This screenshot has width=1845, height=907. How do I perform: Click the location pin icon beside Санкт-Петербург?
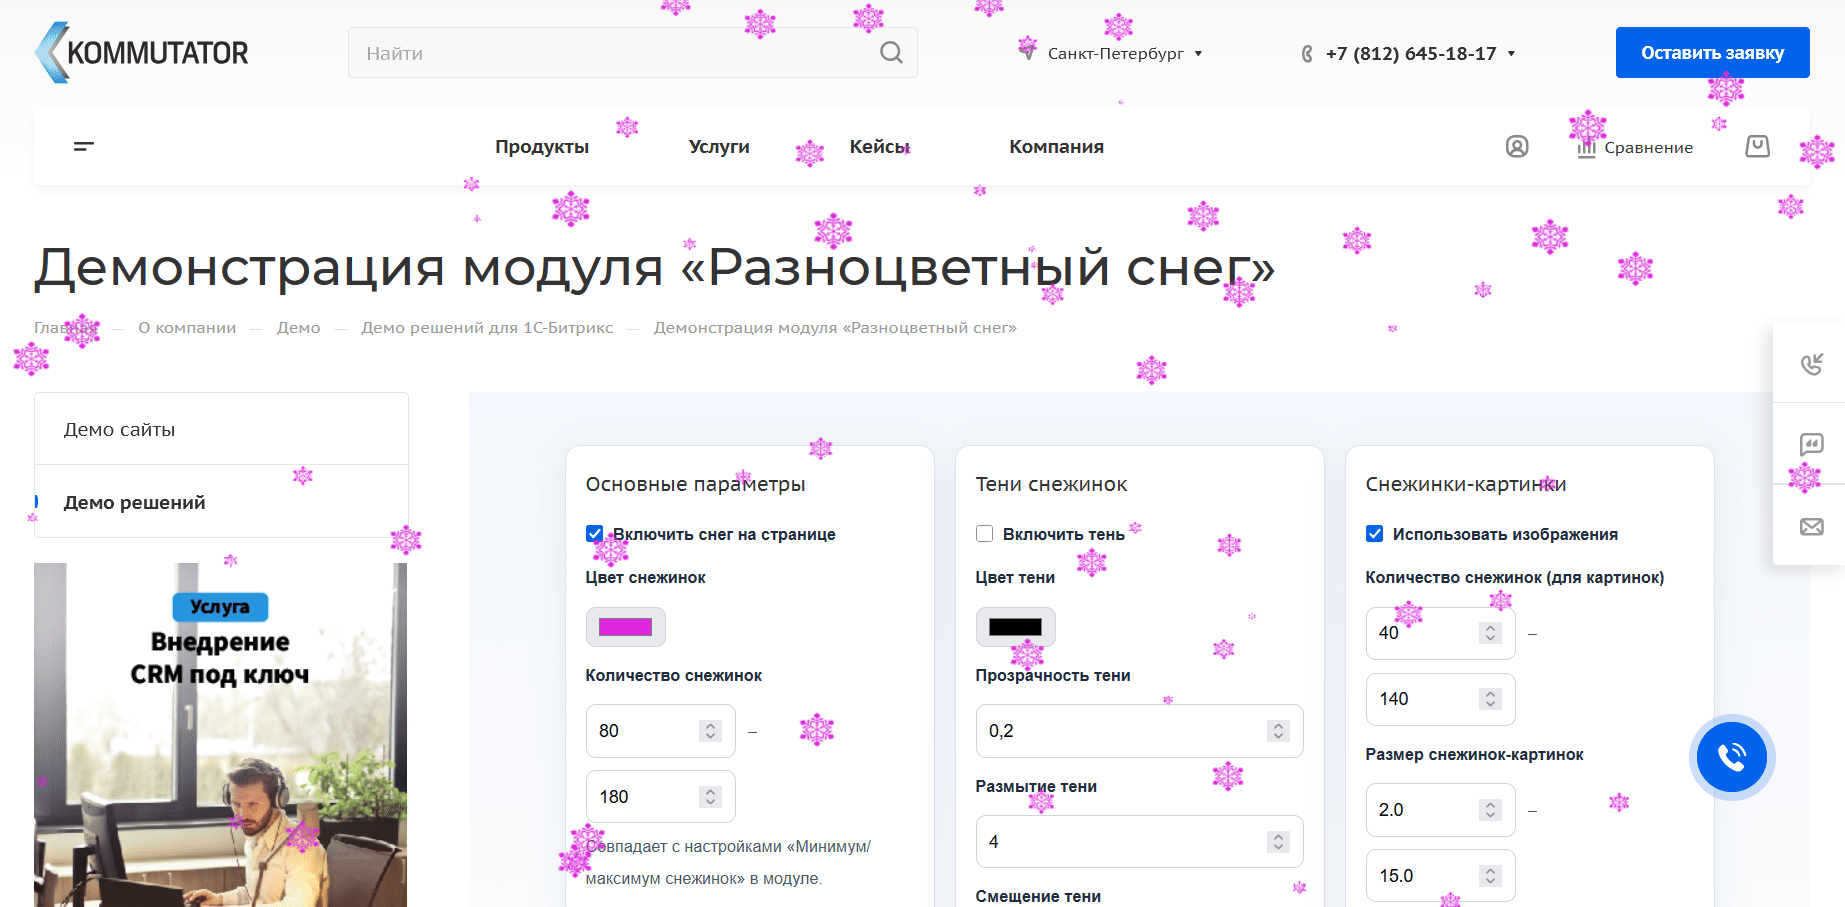1028,50
